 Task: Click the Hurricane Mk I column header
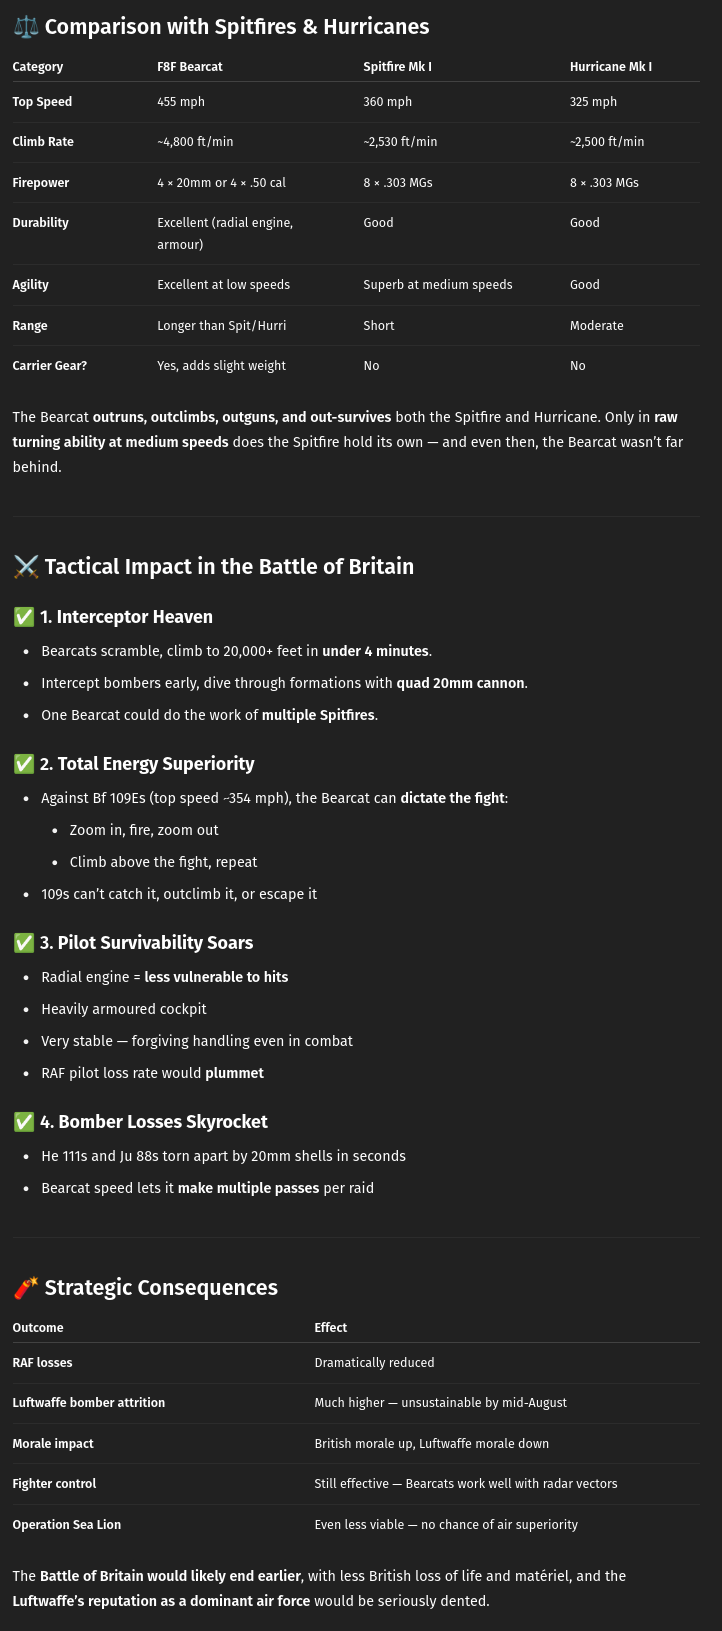click(611, 67)
